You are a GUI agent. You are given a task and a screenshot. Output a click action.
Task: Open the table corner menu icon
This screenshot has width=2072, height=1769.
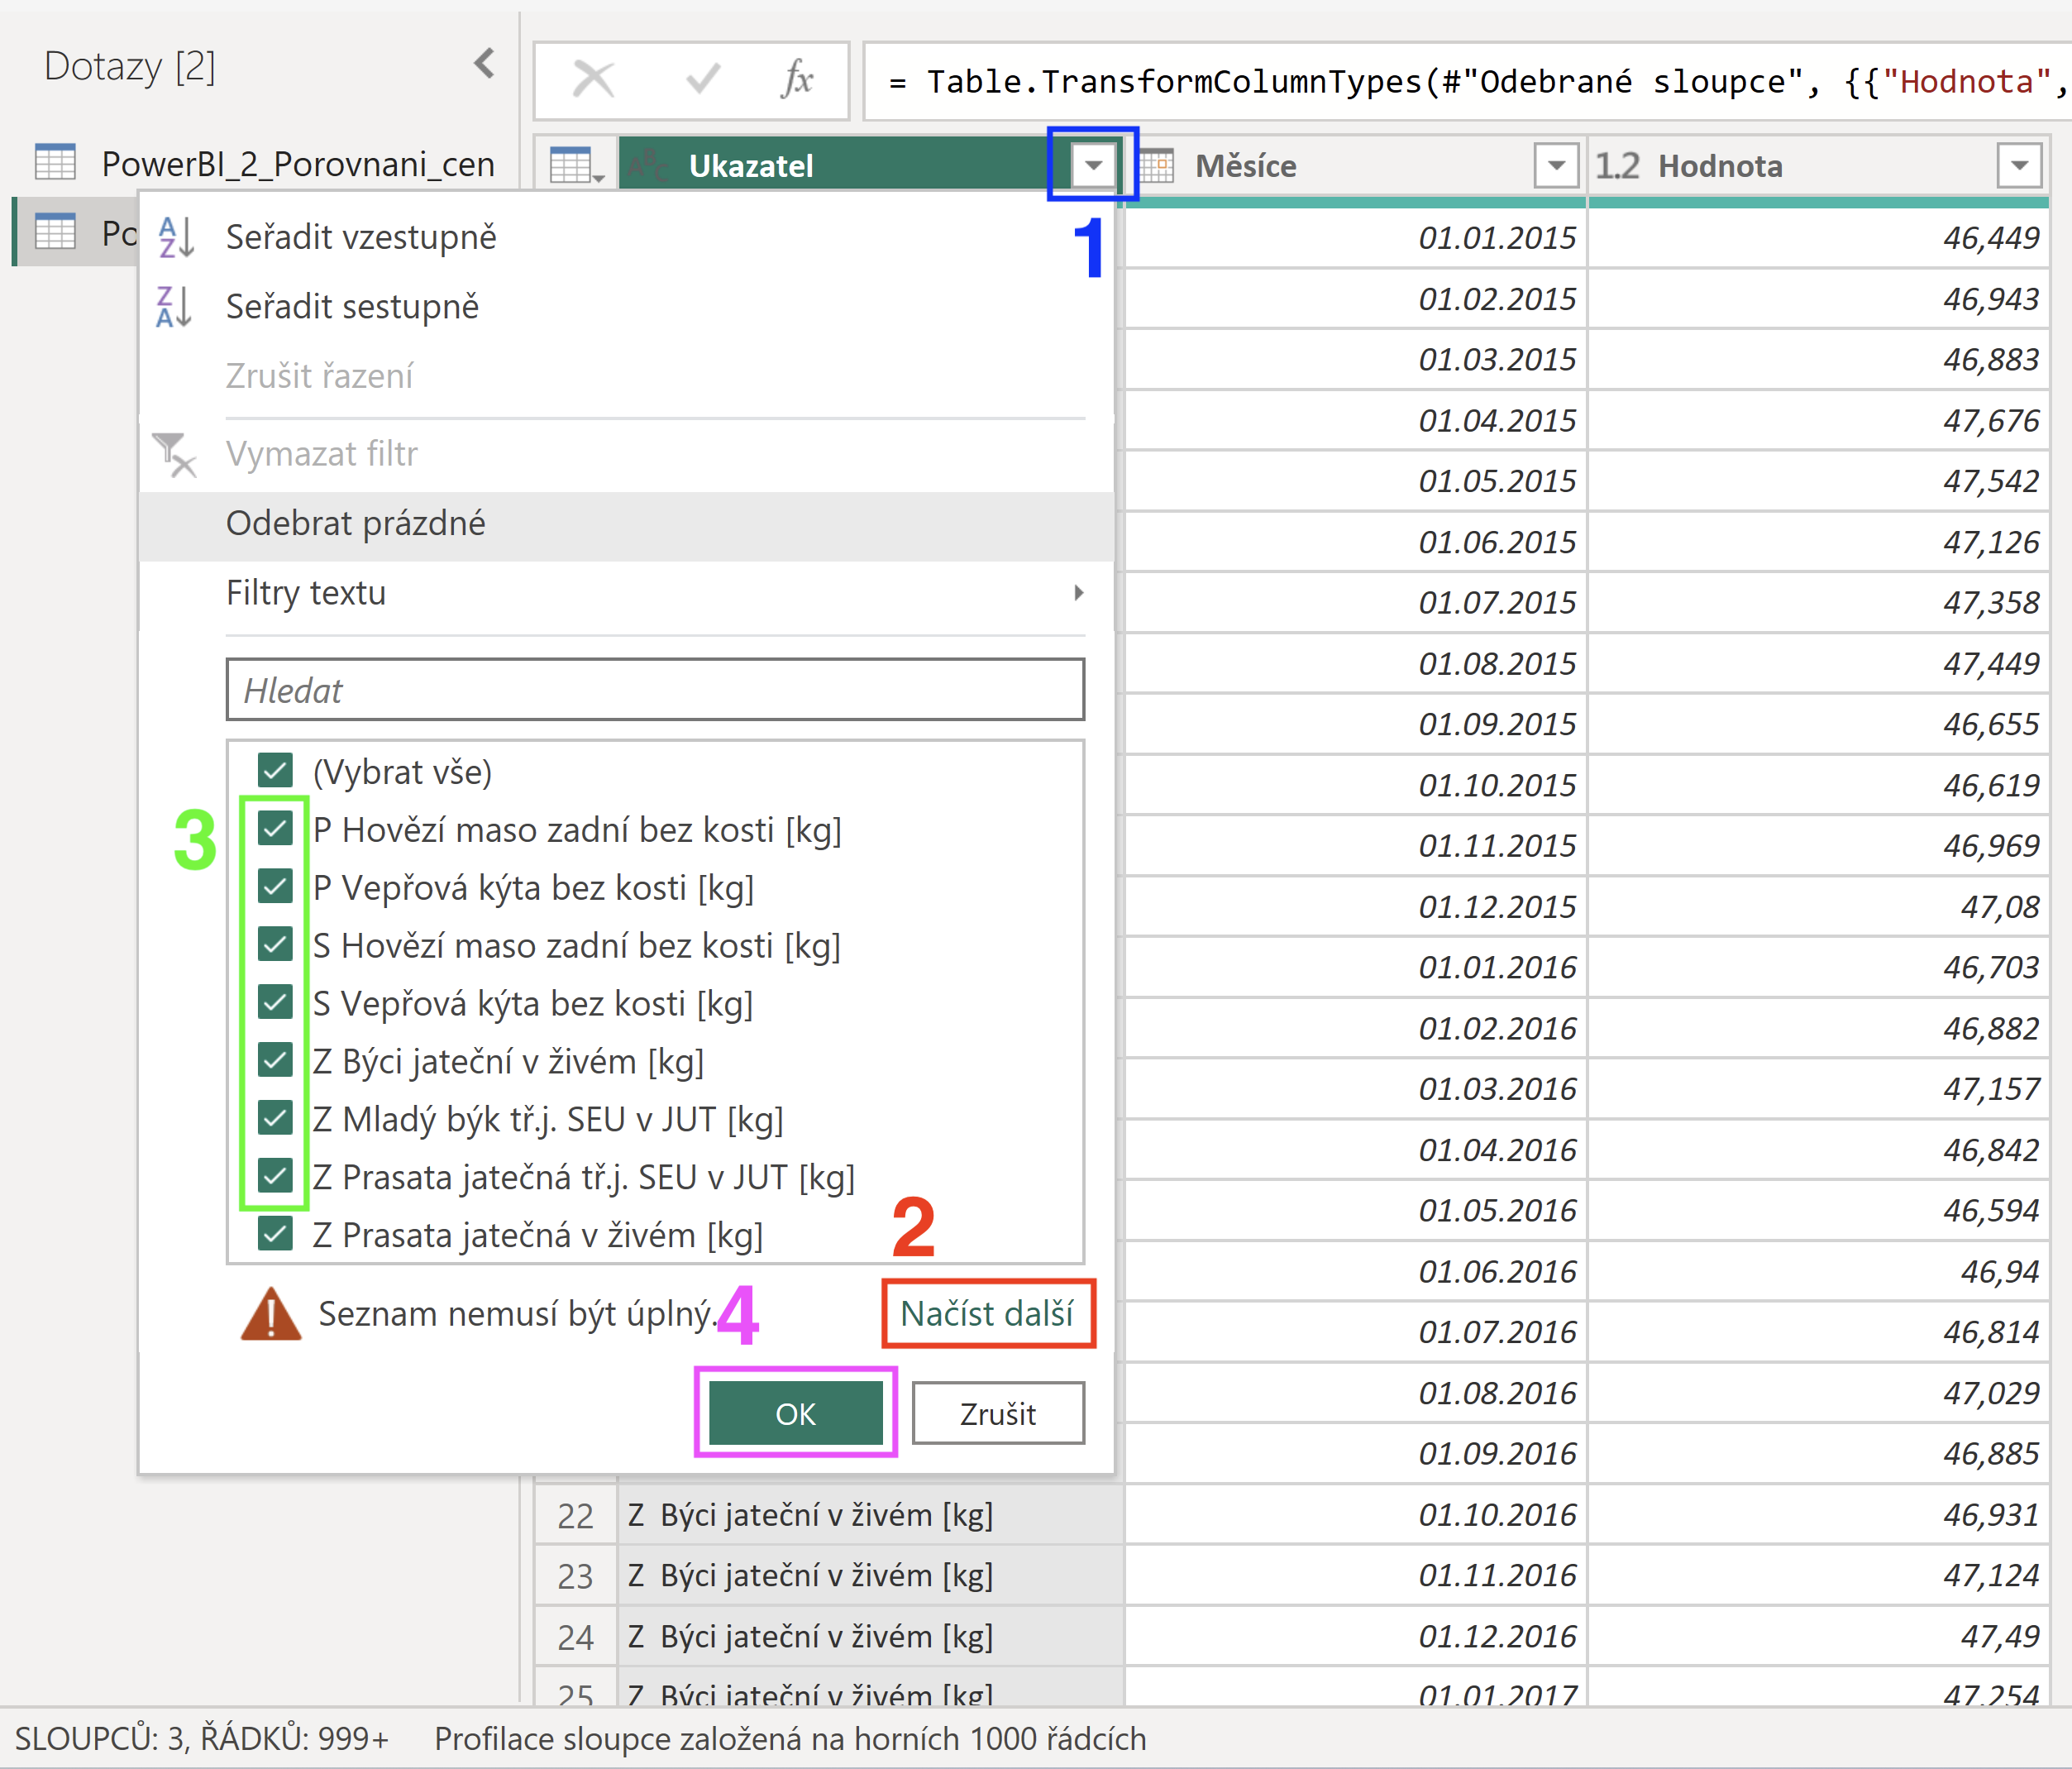coord(577,165)
